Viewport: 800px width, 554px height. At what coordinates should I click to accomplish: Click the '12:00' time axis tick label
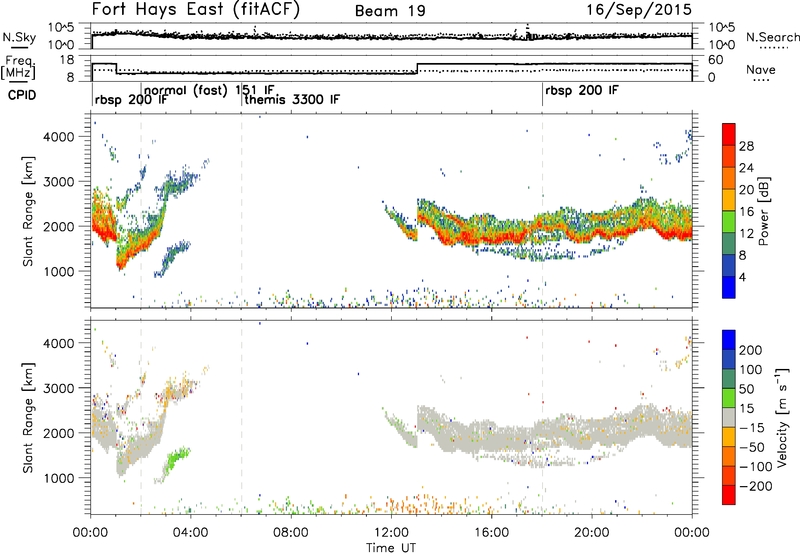tap(391, 532)
